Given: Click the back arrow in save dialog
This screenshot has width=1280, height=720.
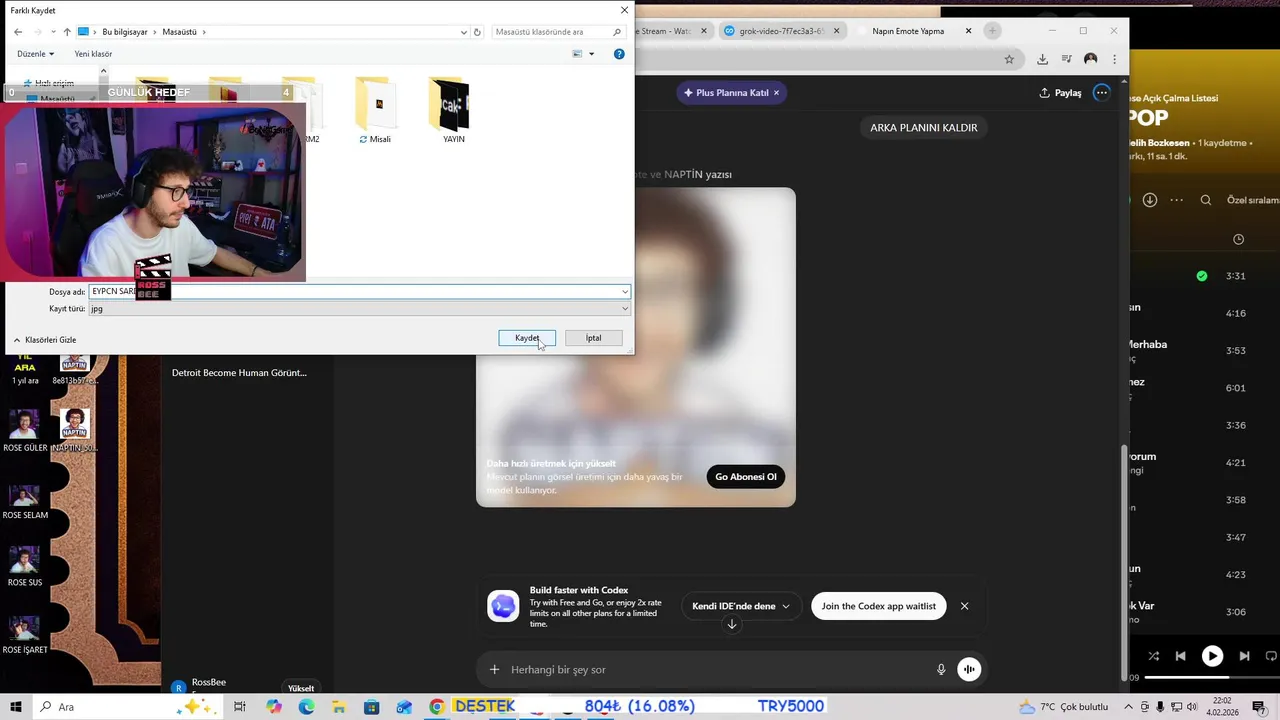Looking at the screenshot, I should click(18, 32).
